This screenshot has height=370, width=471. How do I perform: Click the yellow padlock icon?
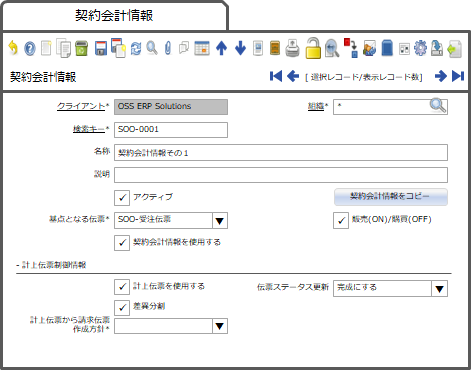(x=313, y=48)
